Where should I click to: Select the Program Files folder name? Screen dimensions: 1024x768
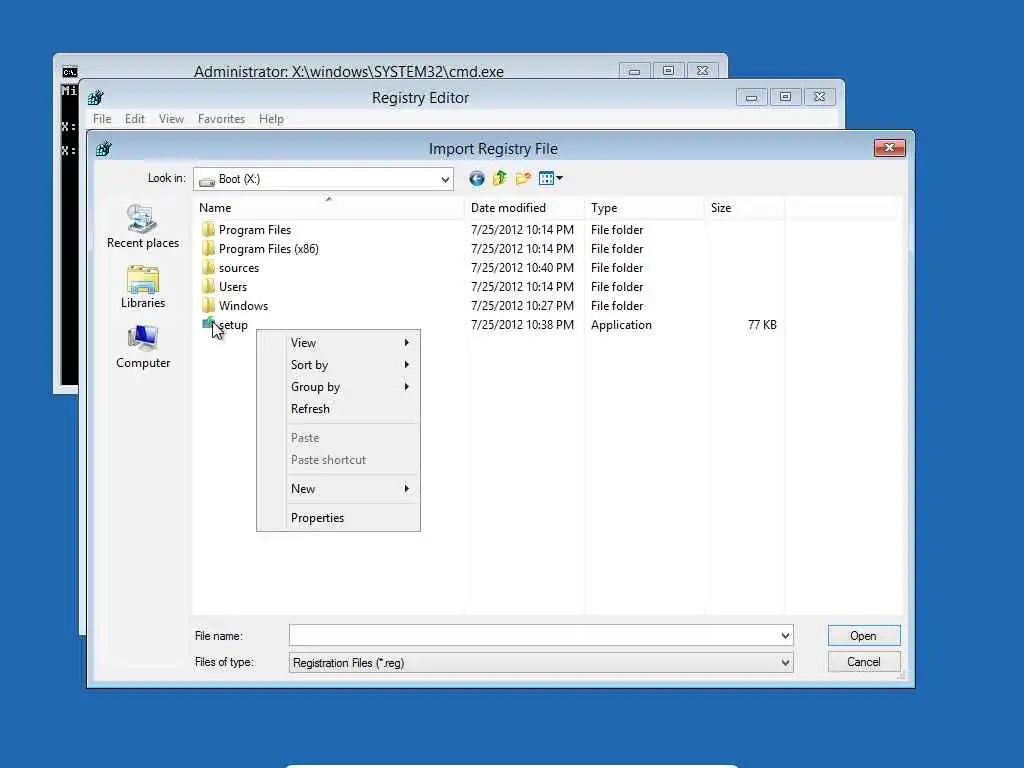click(x=255, y=230)
